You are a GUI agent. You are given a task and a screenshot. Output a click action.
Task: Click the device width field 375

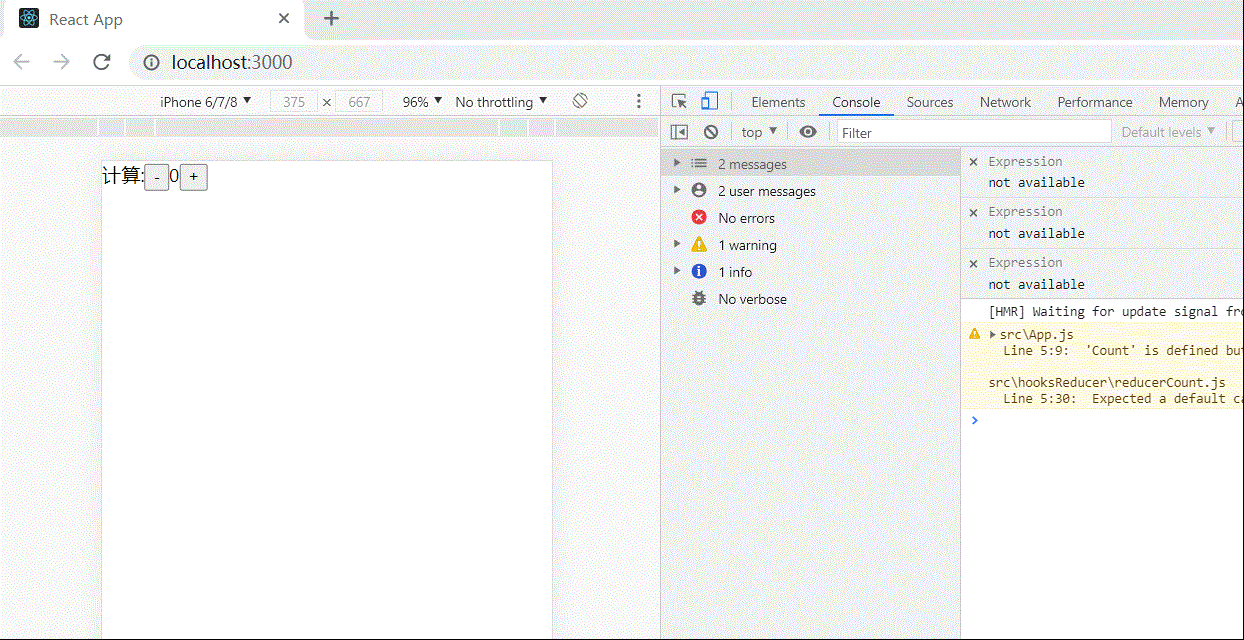click(294, 102)
